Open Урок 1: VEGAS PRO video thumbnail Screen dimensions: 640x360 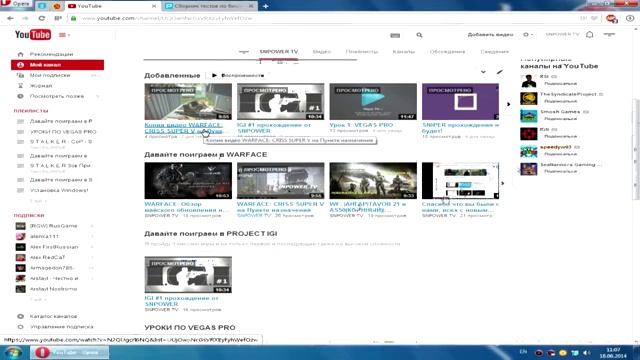(373, 102)
